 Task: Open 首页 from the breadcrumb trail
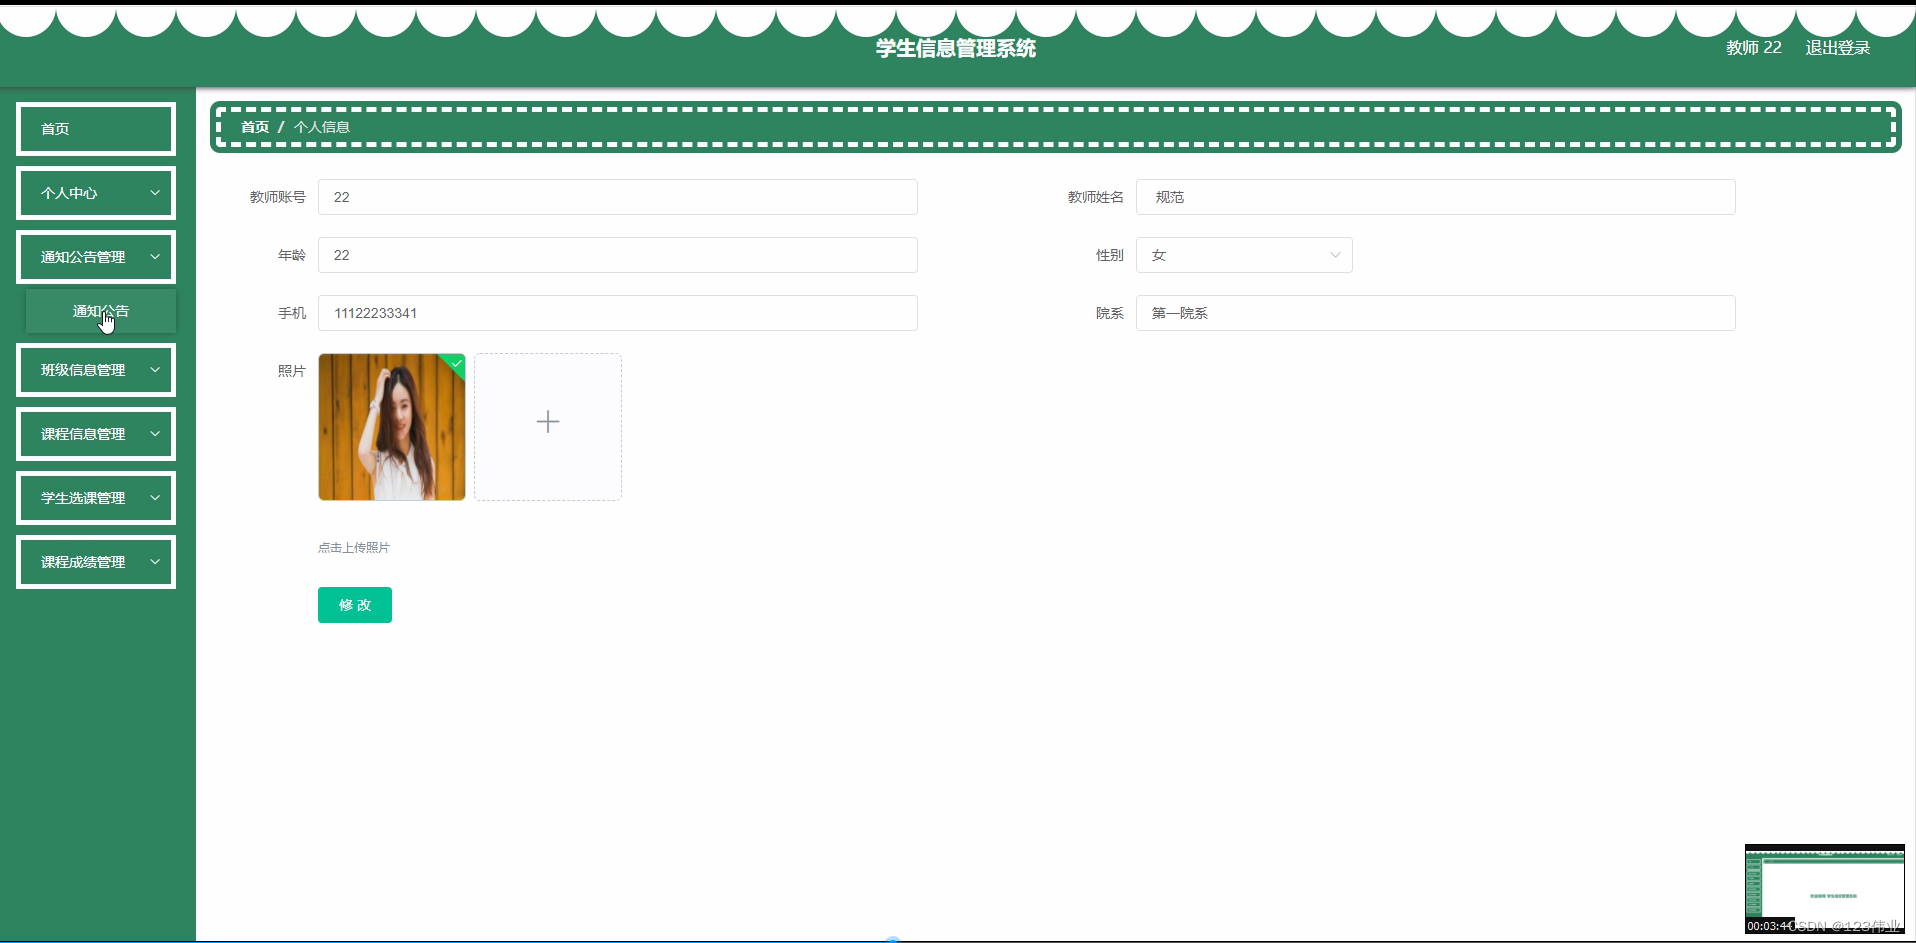tap(253, 127)
